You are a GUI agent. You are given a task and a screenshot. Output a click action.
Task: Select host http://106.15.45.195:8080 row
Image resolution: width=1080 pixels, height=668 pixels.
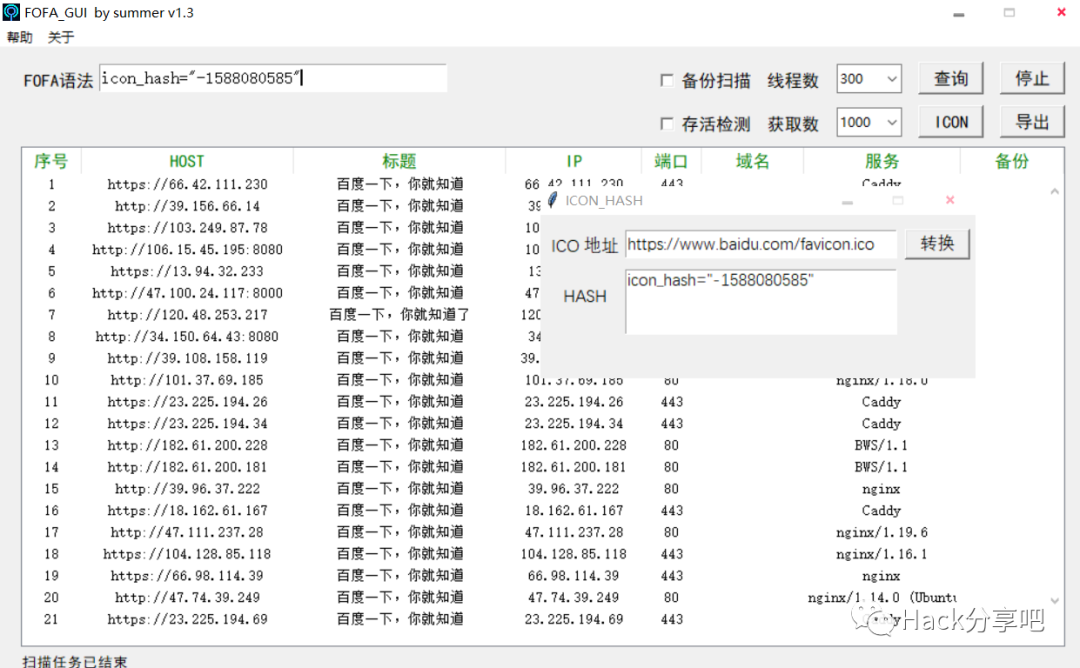[x=187, y=249]
